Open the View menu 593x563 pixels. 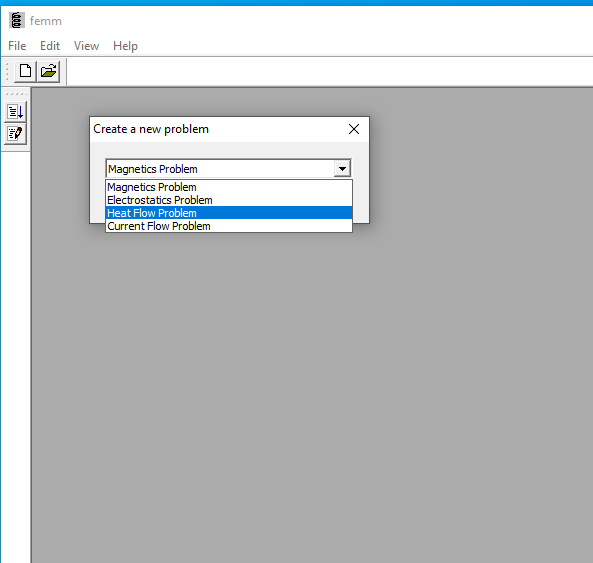(x=86, y=46)
